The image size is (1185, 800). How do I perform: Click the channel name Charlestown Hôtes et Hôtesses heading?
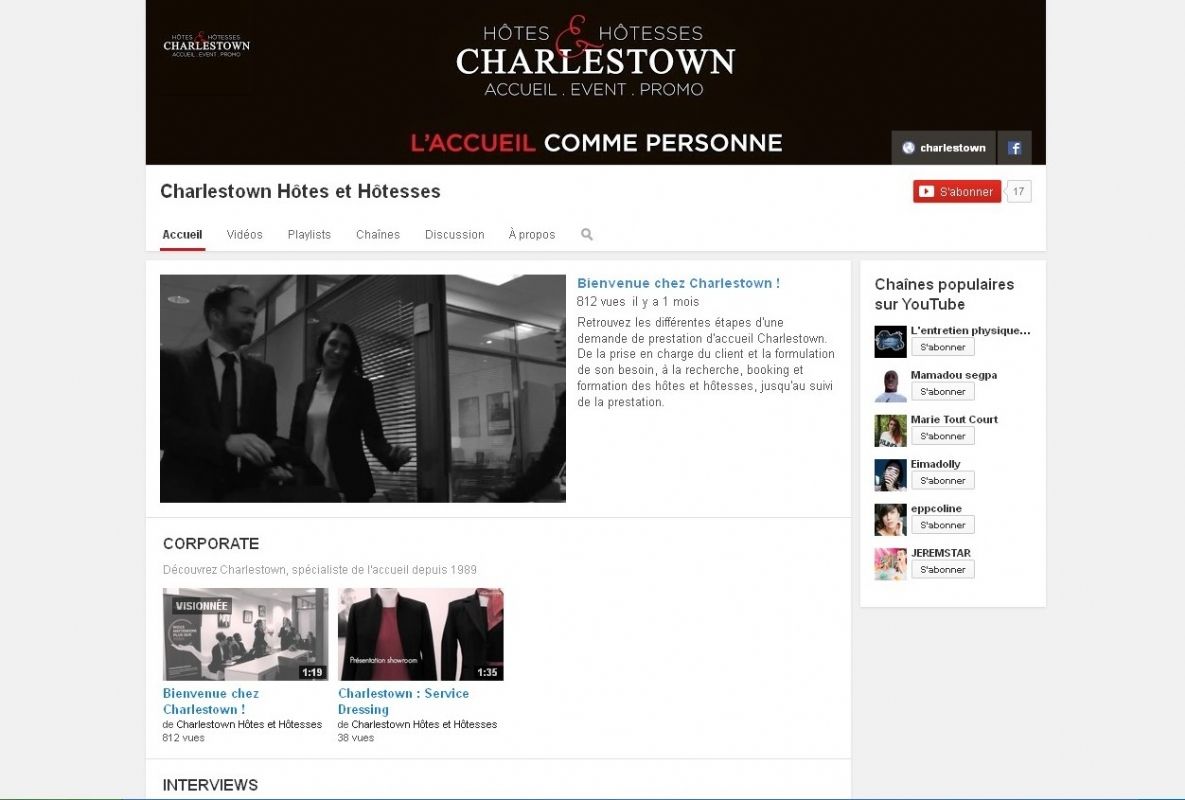click(300, 191)
